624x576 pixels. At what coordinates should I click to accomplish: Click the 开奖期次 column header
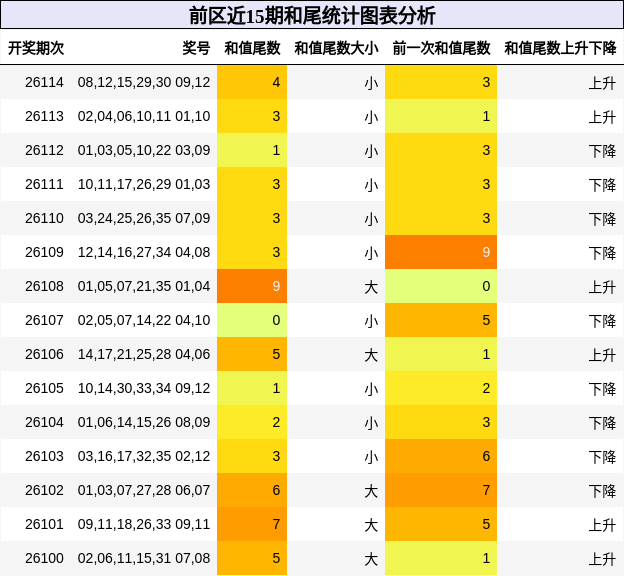(36, 48)
